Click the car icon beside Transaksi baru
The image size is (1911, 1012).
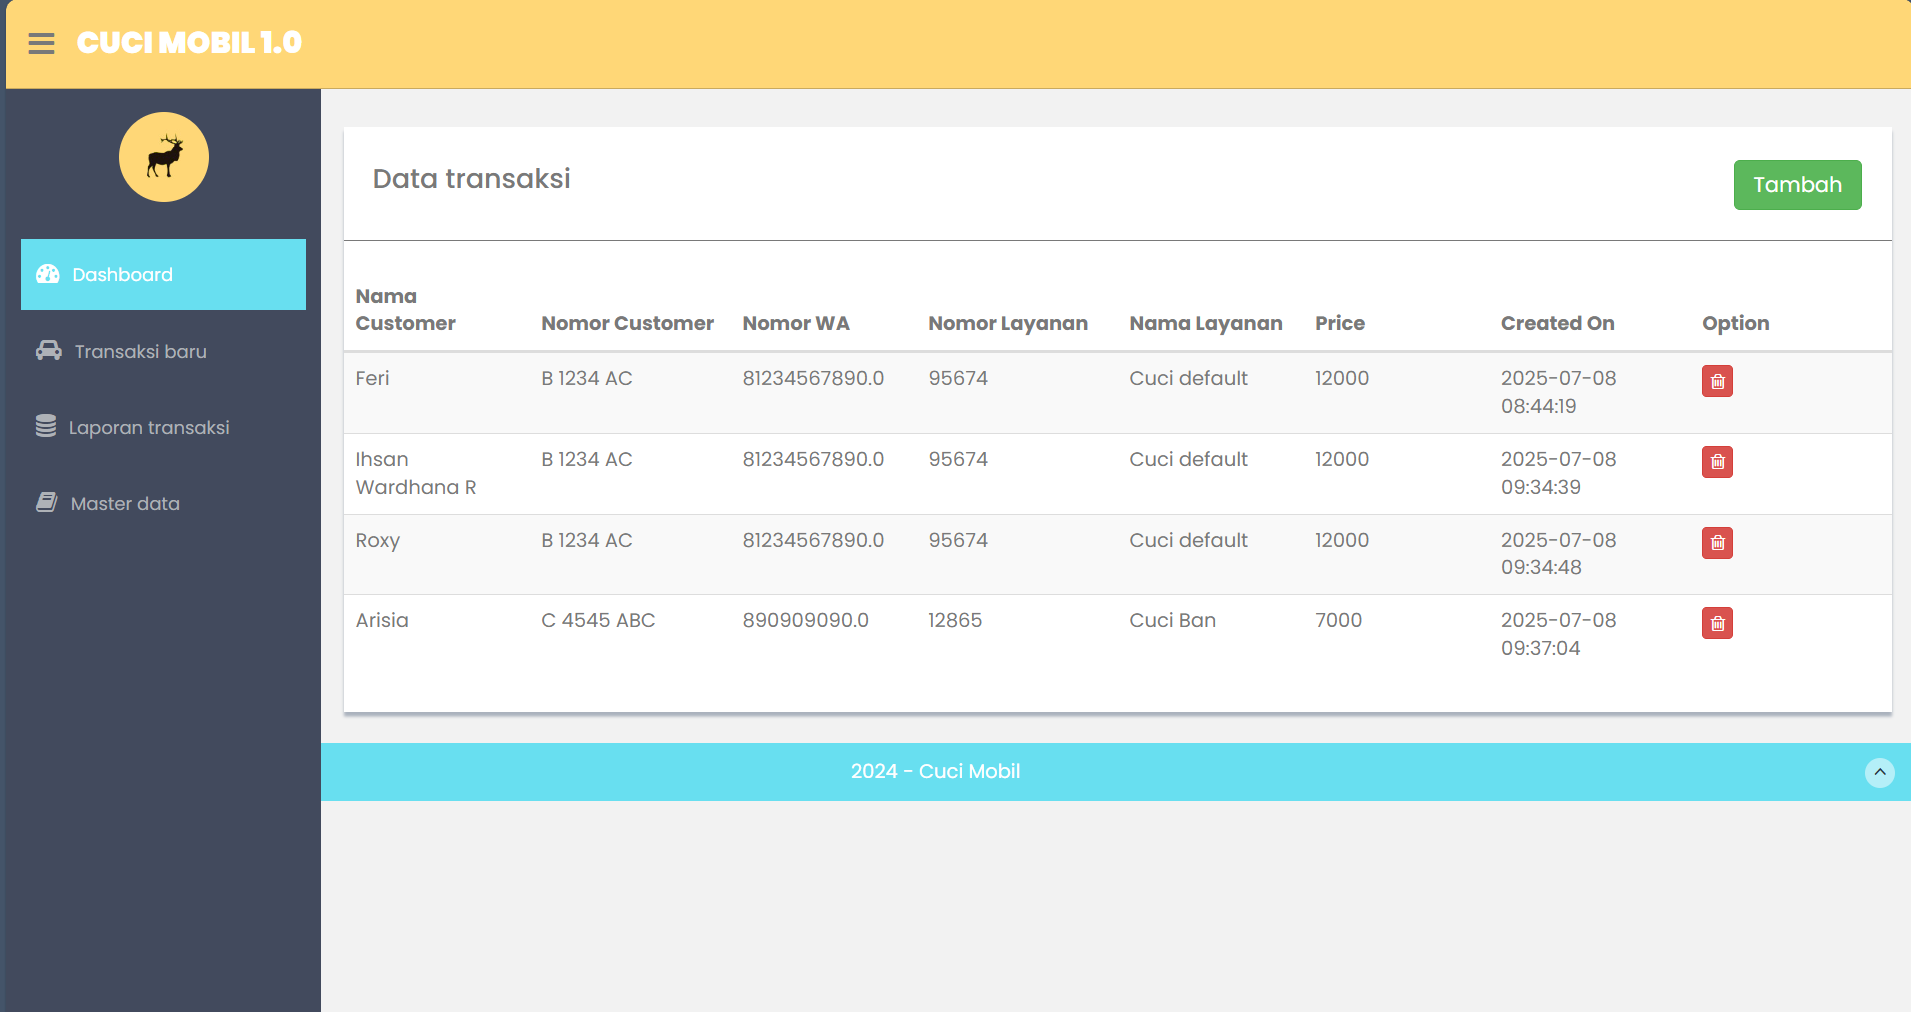pos(49,350)
